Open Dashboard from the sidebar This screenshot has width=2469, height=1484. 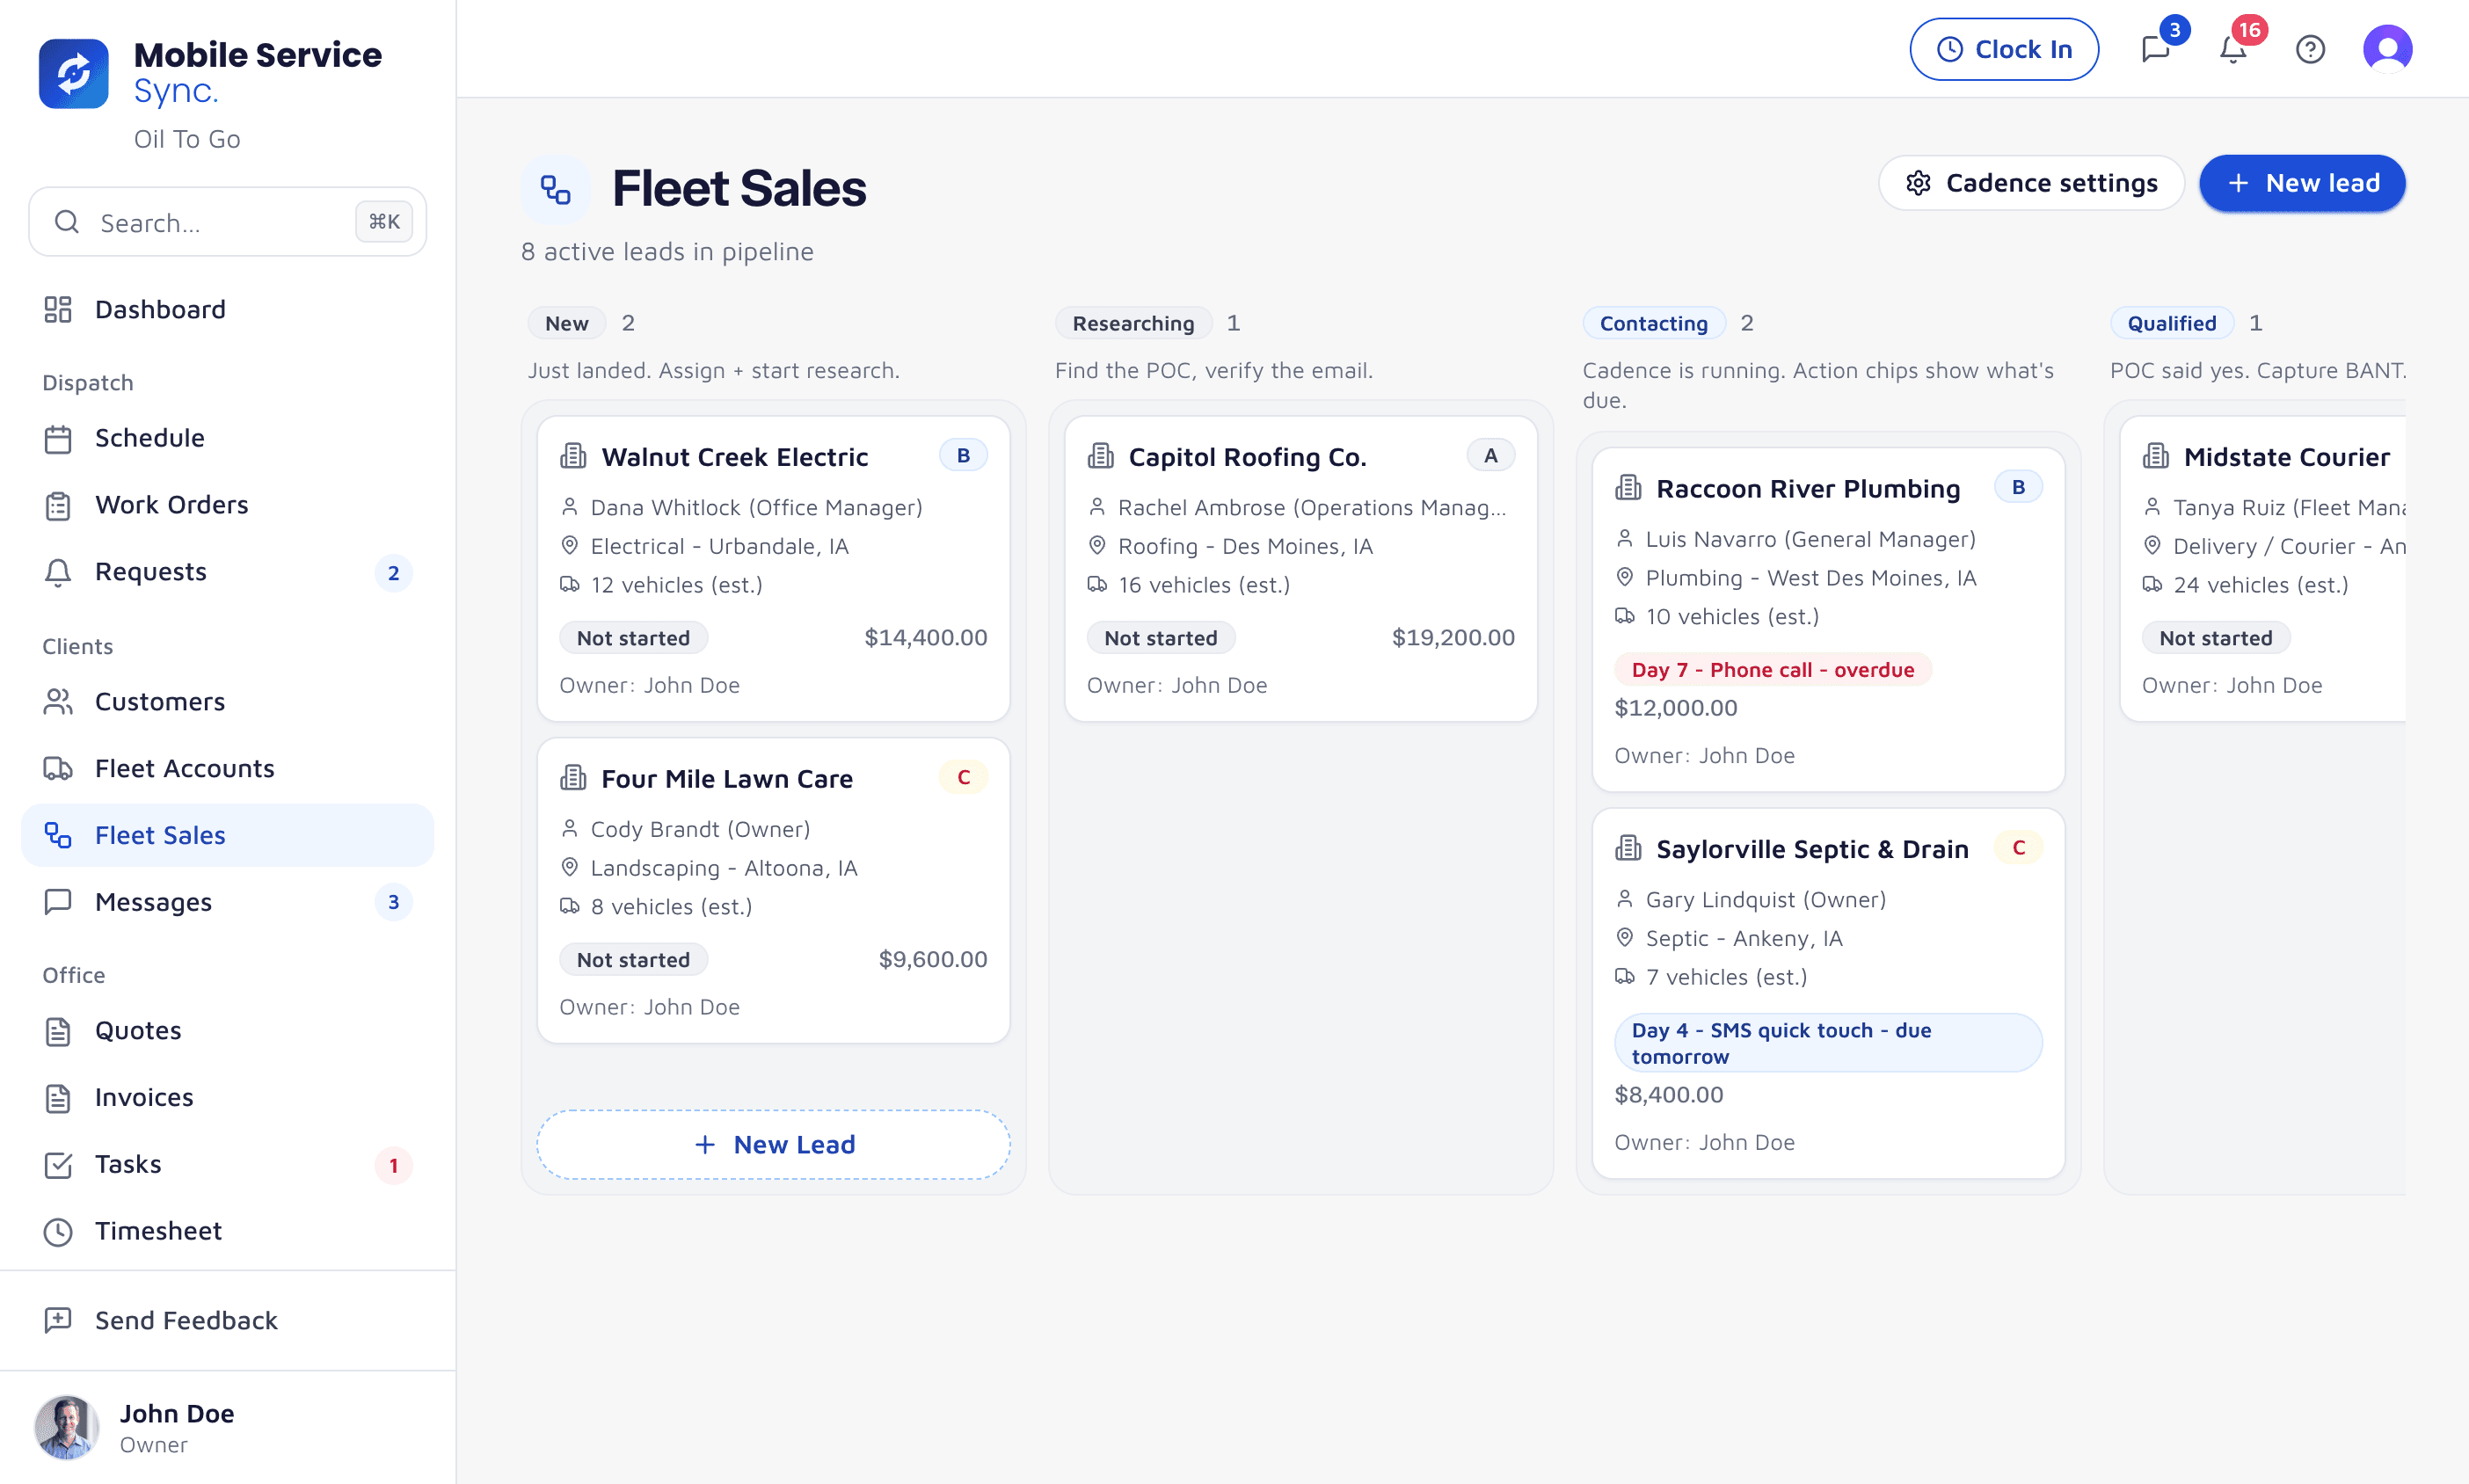[x=227, y=309]
